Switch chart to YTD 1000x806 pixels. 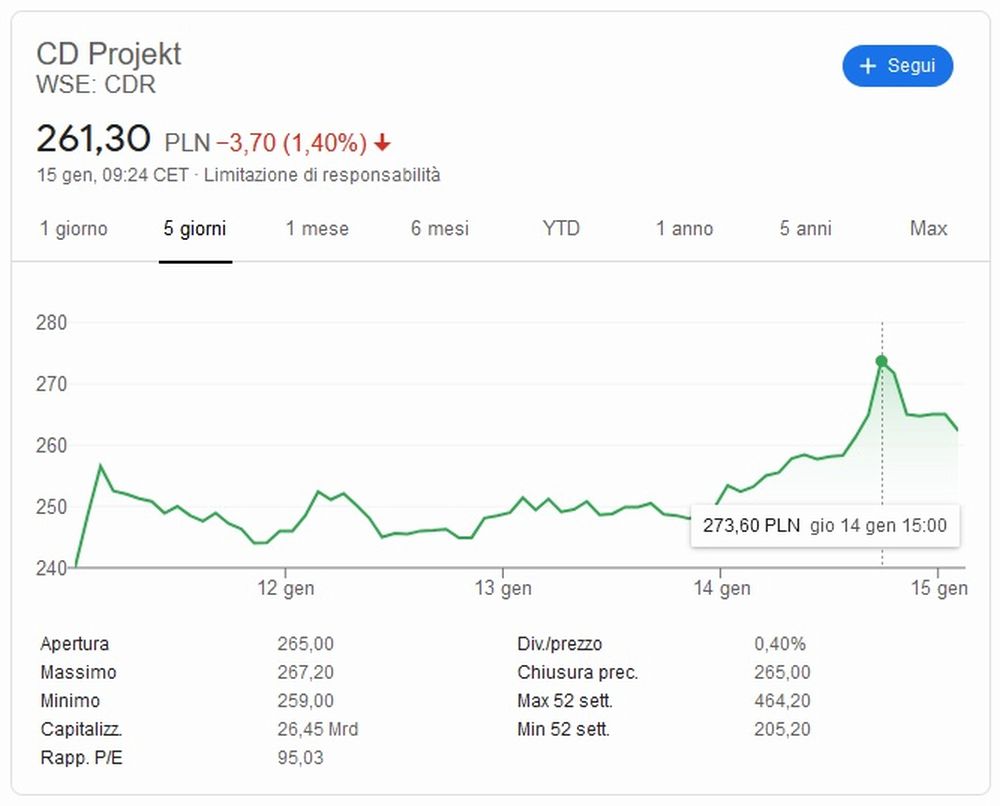(x=561, y=229)
